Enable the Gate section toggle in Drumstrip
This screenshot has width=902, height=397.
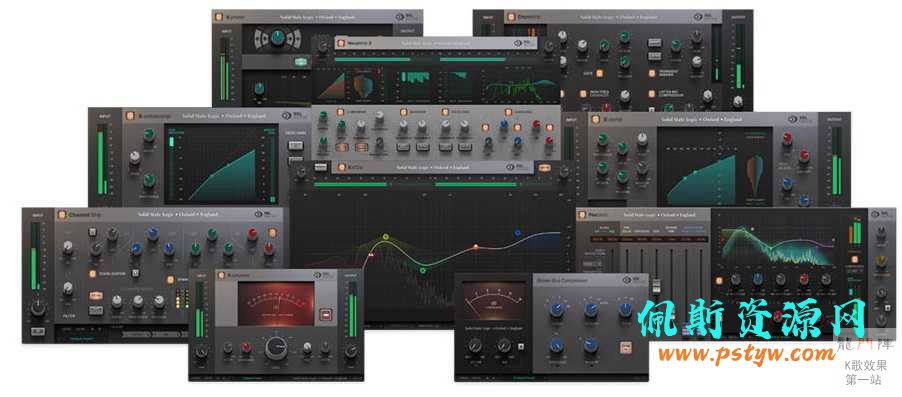pyautogui.click(x=599, y=74)
